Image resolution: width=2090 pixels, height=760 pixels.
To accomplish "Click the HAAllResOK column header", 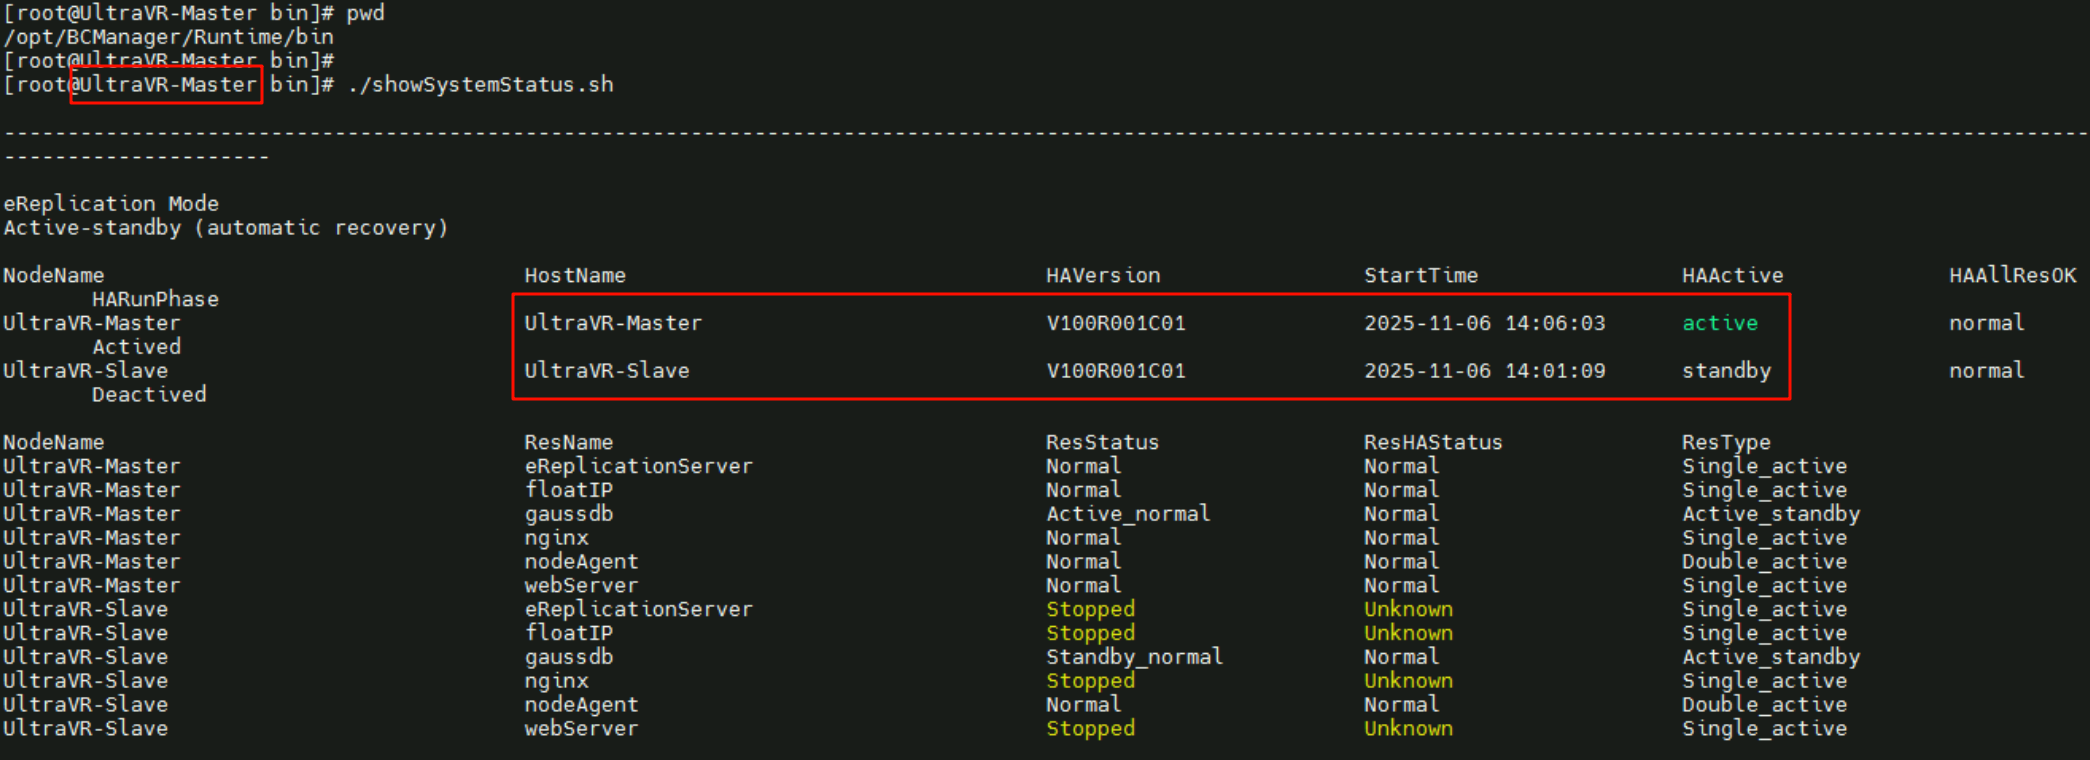I will [2011, 275].
